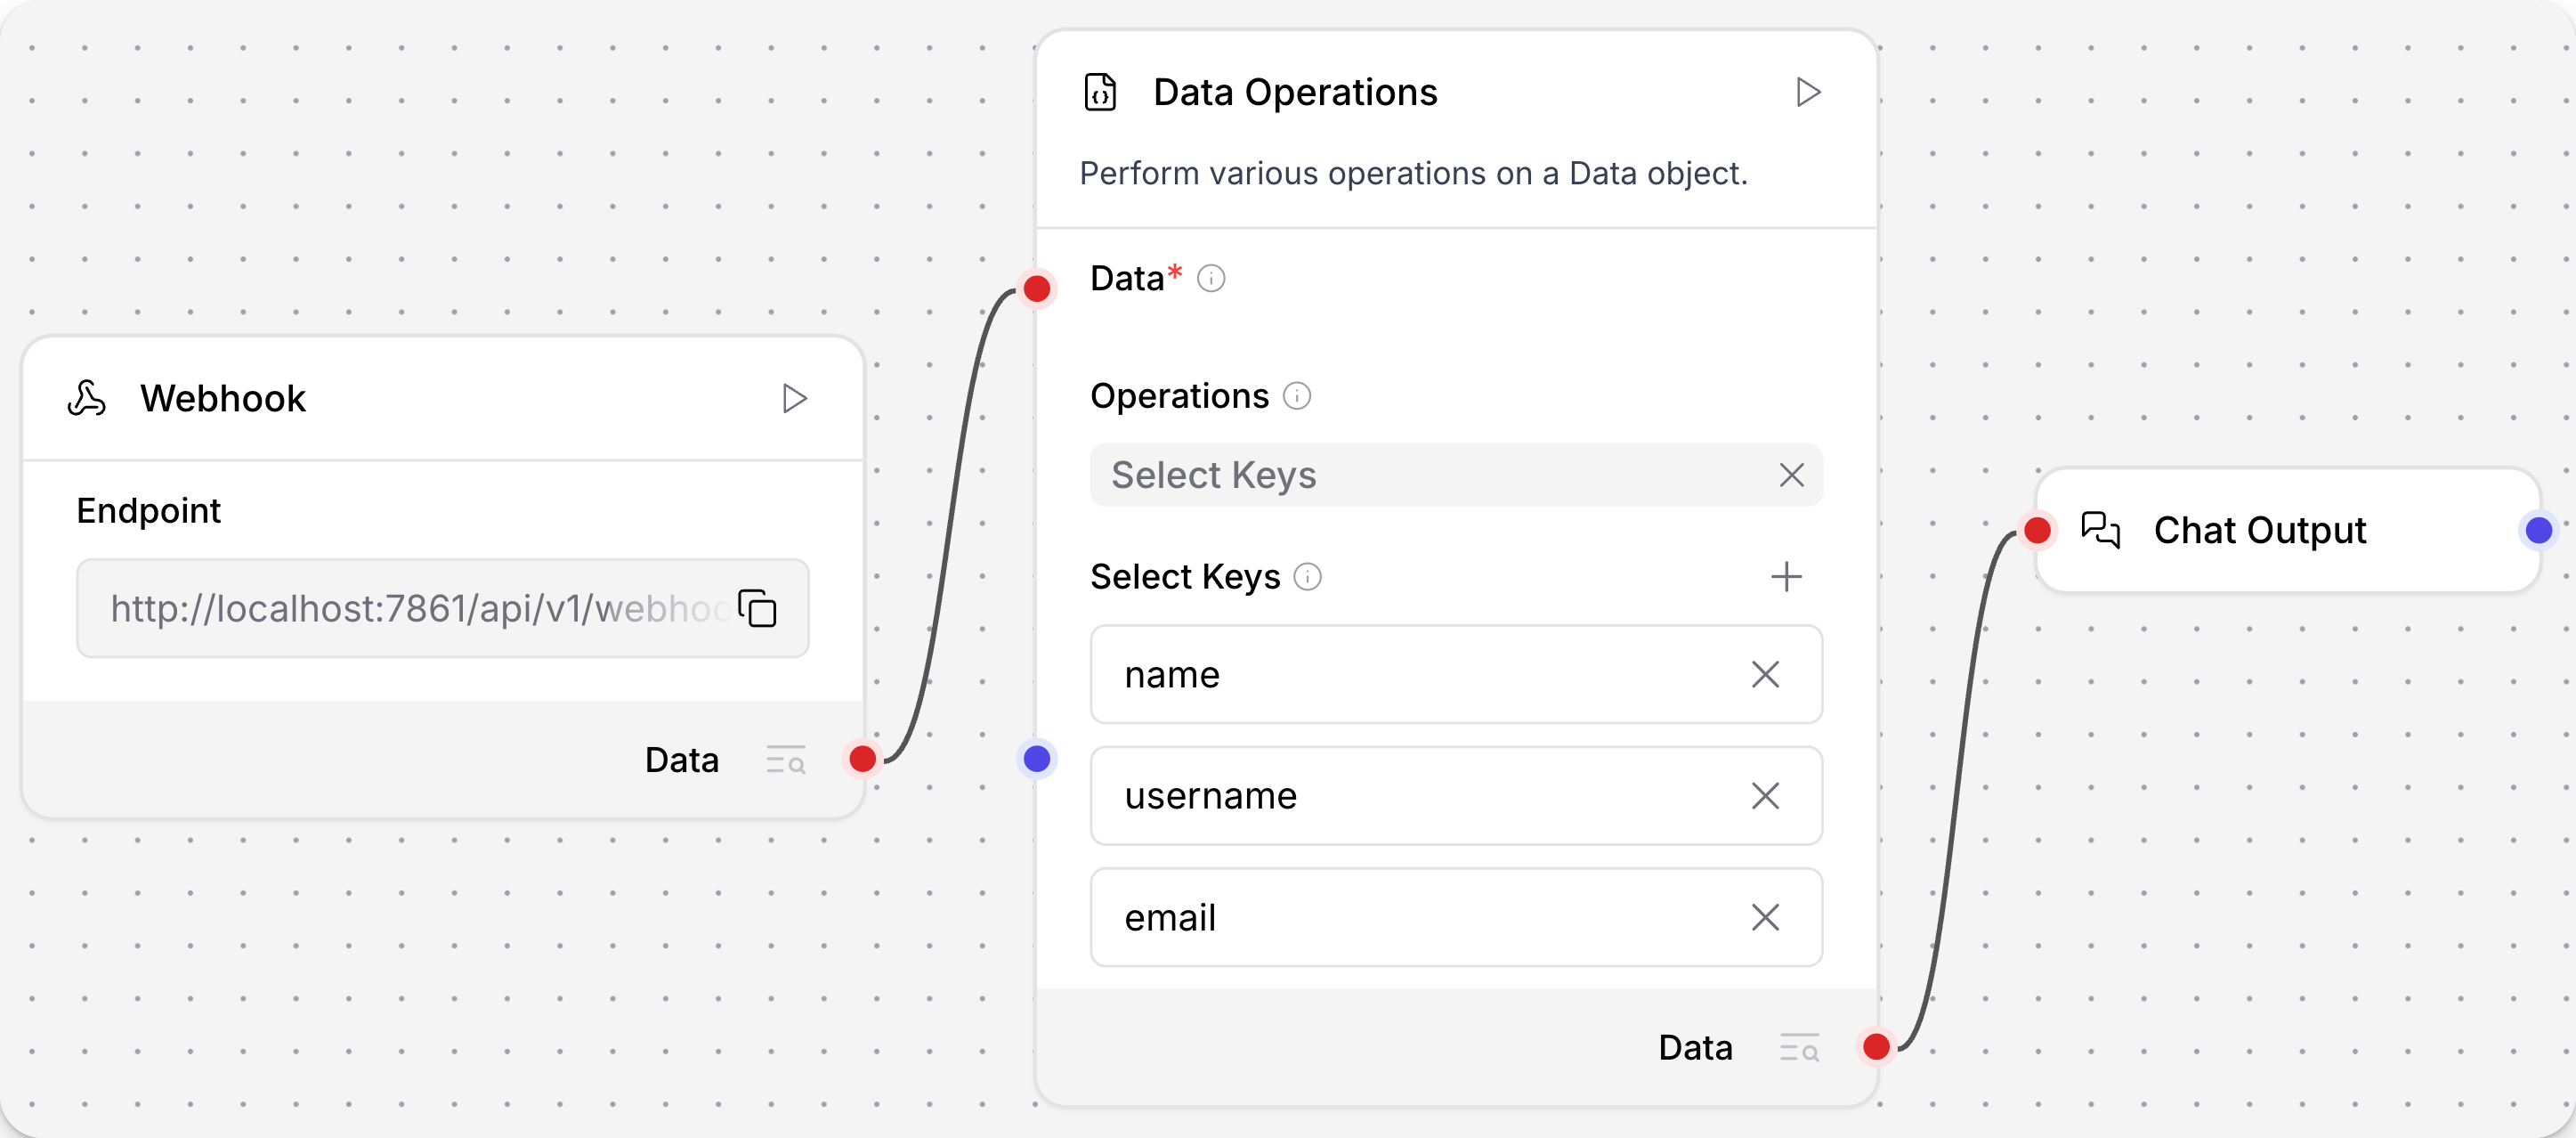This screenshot has width=2576, height=1138.
Task: Open the Webhook Data inspect icon
Action: [x=786, y=760]
